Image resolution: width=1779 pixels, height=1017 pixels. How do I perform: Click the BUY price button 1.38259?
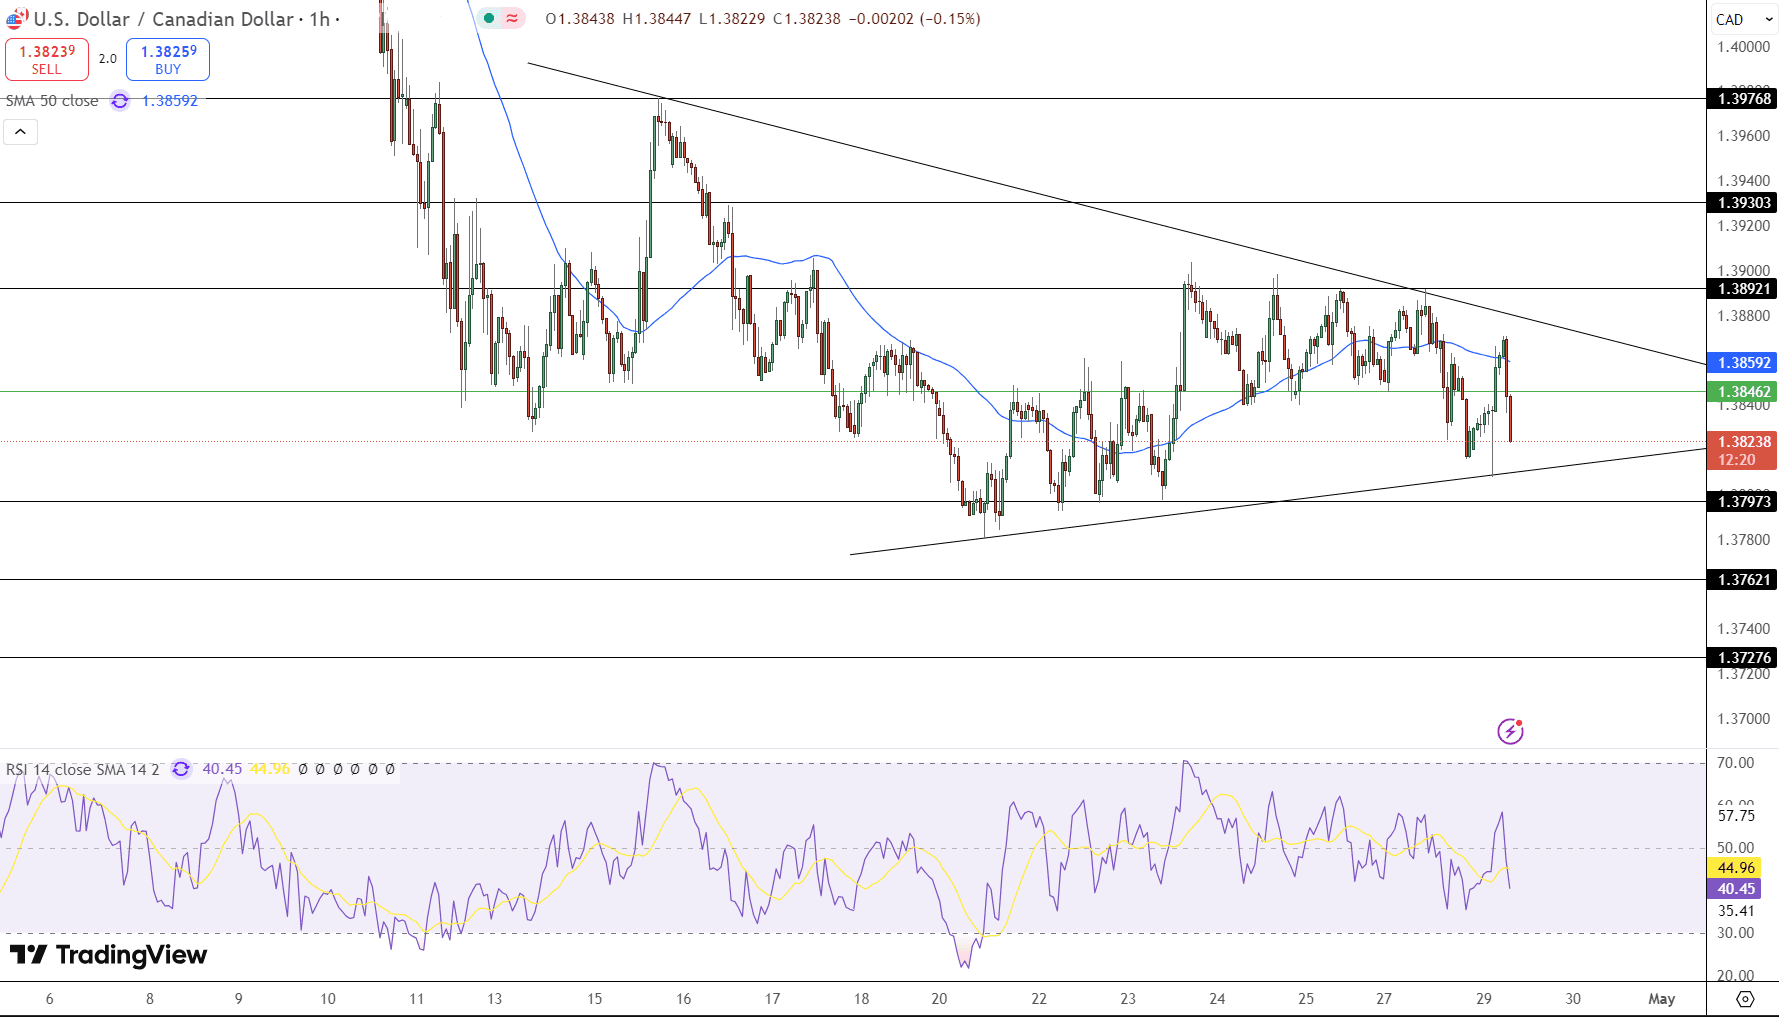[x=168, y=60]
